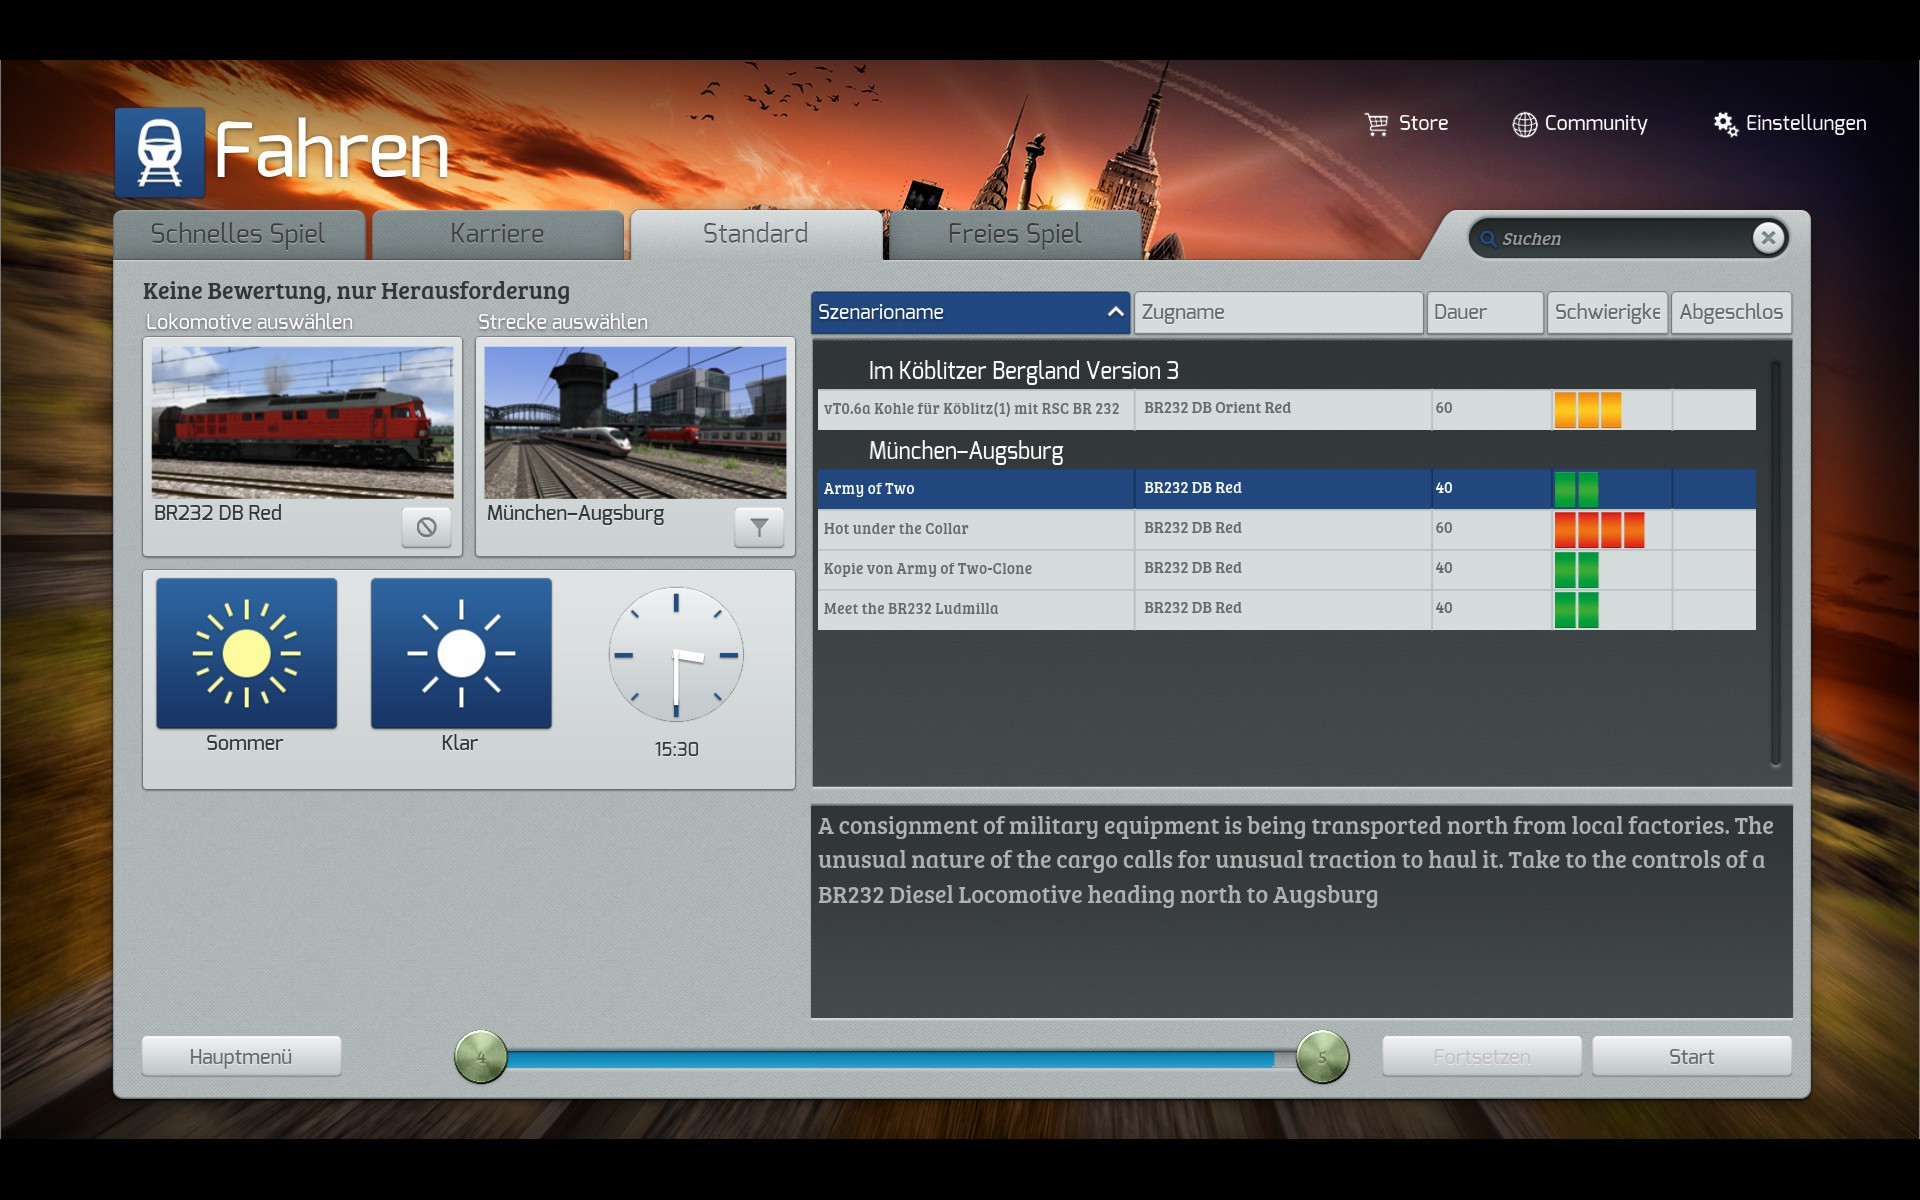This screenshot has width=1920, height=1200.
Task: Click the Klar weather icon
Action: [461, 654]
